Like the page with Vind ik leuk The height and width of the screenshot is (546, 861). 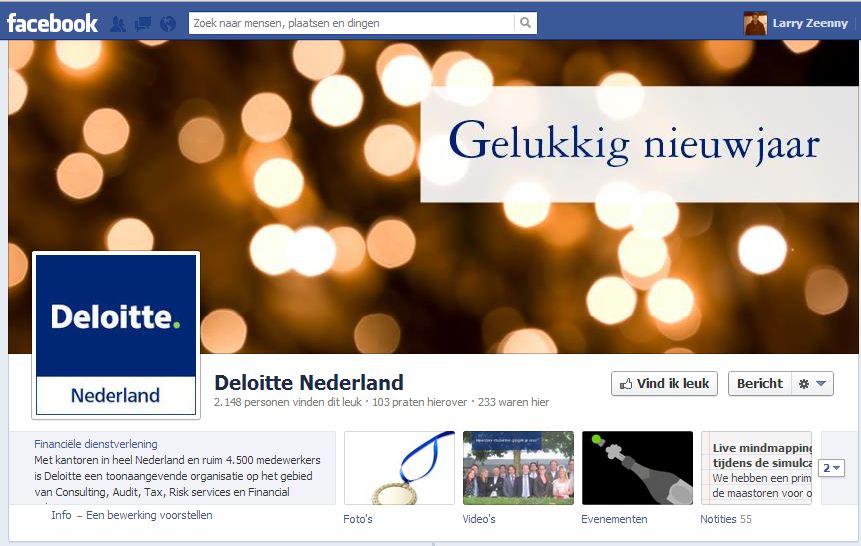pos(664,383)
